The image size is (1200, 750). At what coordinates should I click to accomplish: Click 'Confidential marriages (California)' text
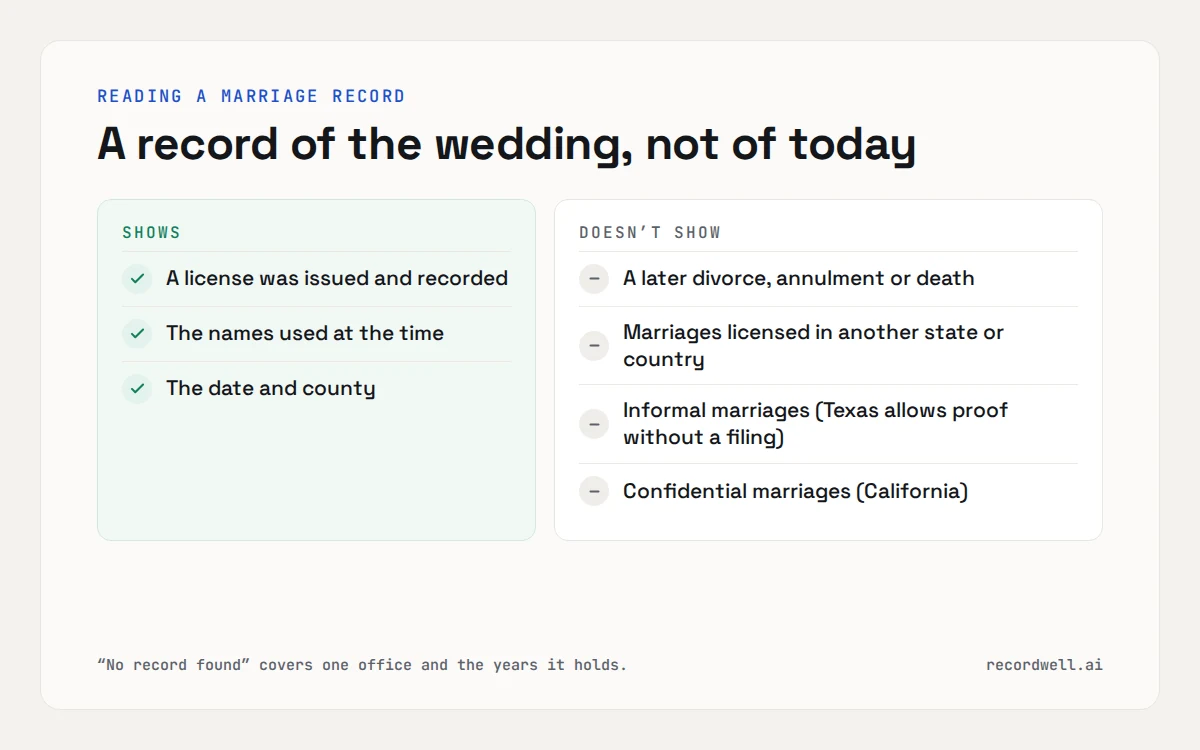pyautogui.click(x=796, y=491)
